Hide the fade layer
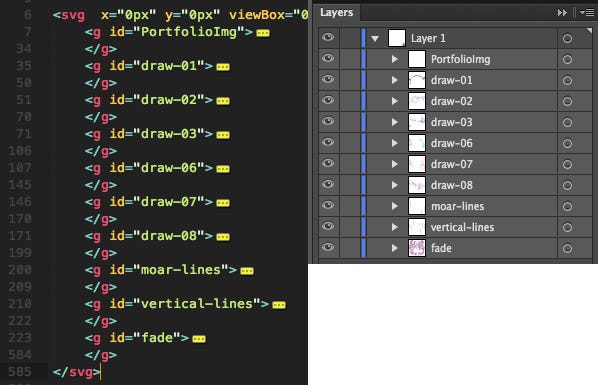Image resolution: width=598 pixels, height=385 pixels. [328, 247]
